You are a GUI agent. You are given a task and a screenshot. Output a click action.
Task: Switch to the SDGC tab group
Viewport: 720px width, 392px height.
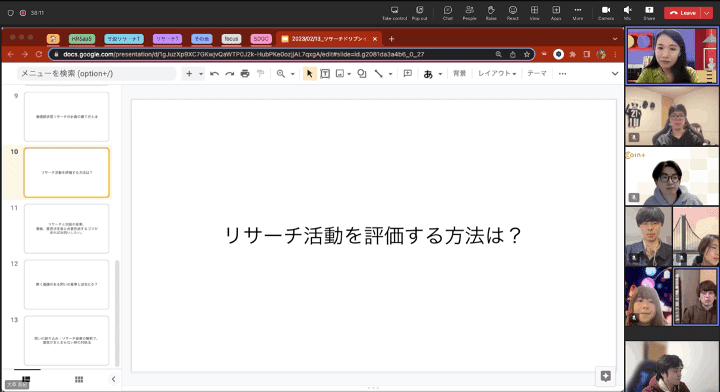261,39
